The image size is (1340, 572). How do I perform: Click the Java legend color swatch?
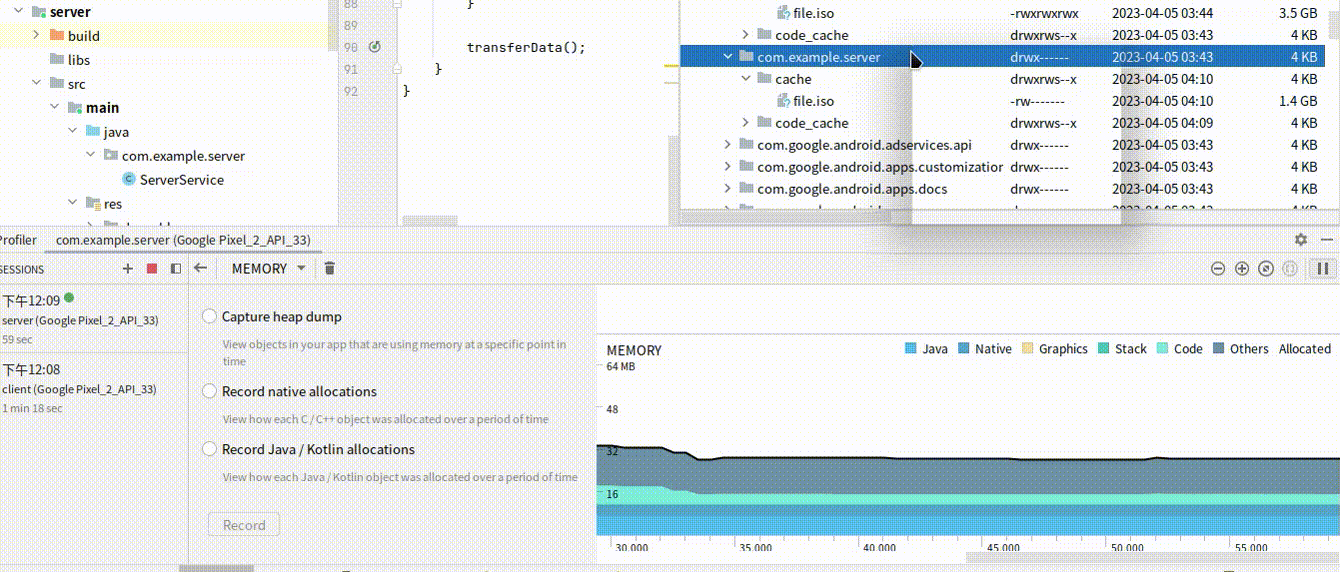coord(910,349)
